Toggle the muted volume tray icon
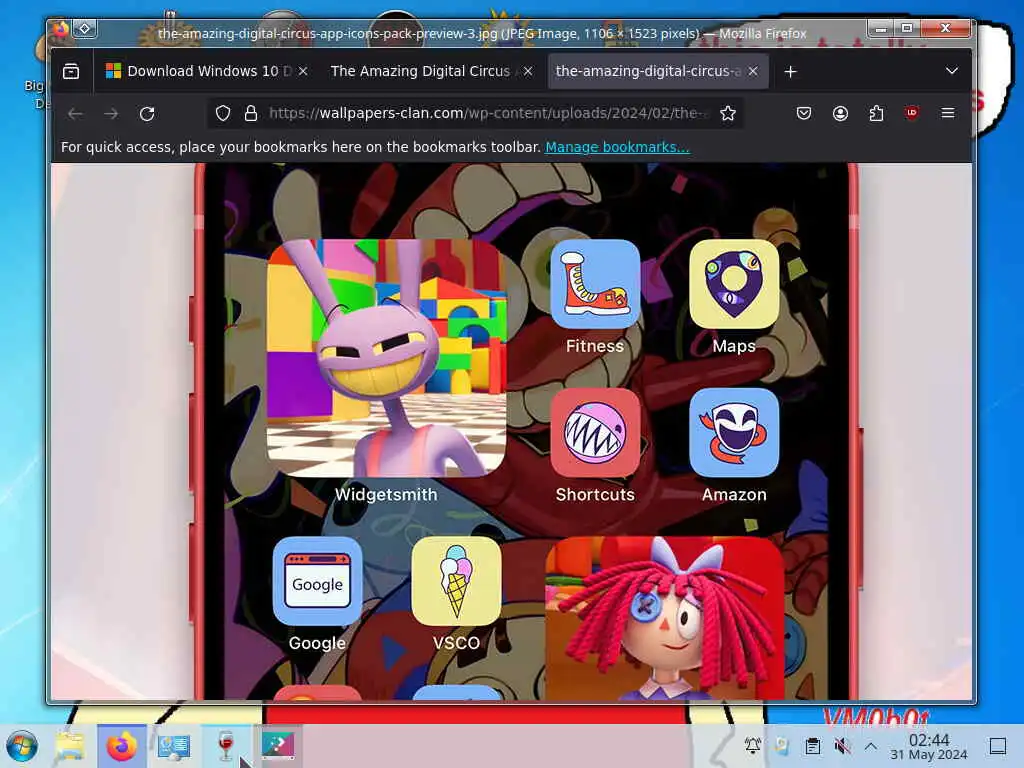 [x=842, y=746]
